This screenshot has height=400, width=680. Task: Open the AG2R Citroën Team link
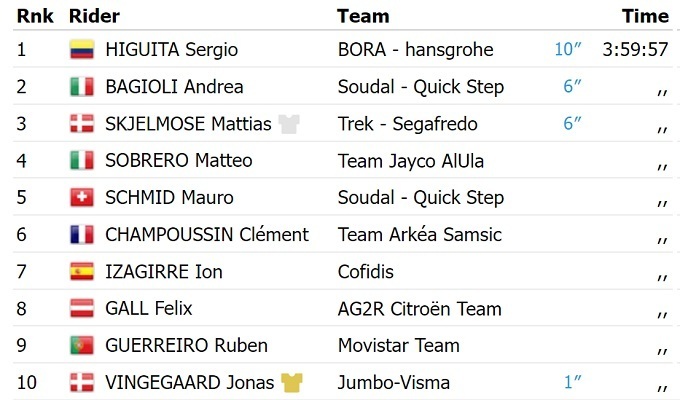point(419,309)
